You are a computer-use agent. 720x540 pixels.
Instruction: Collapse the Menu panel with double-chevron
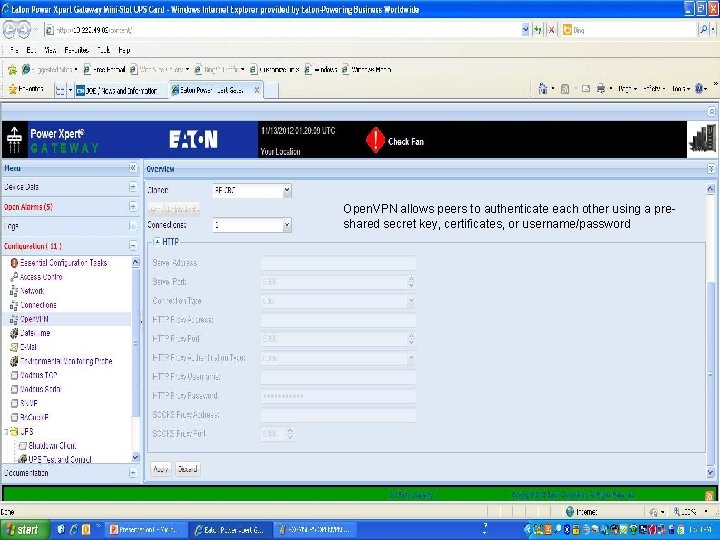[133, 168]
